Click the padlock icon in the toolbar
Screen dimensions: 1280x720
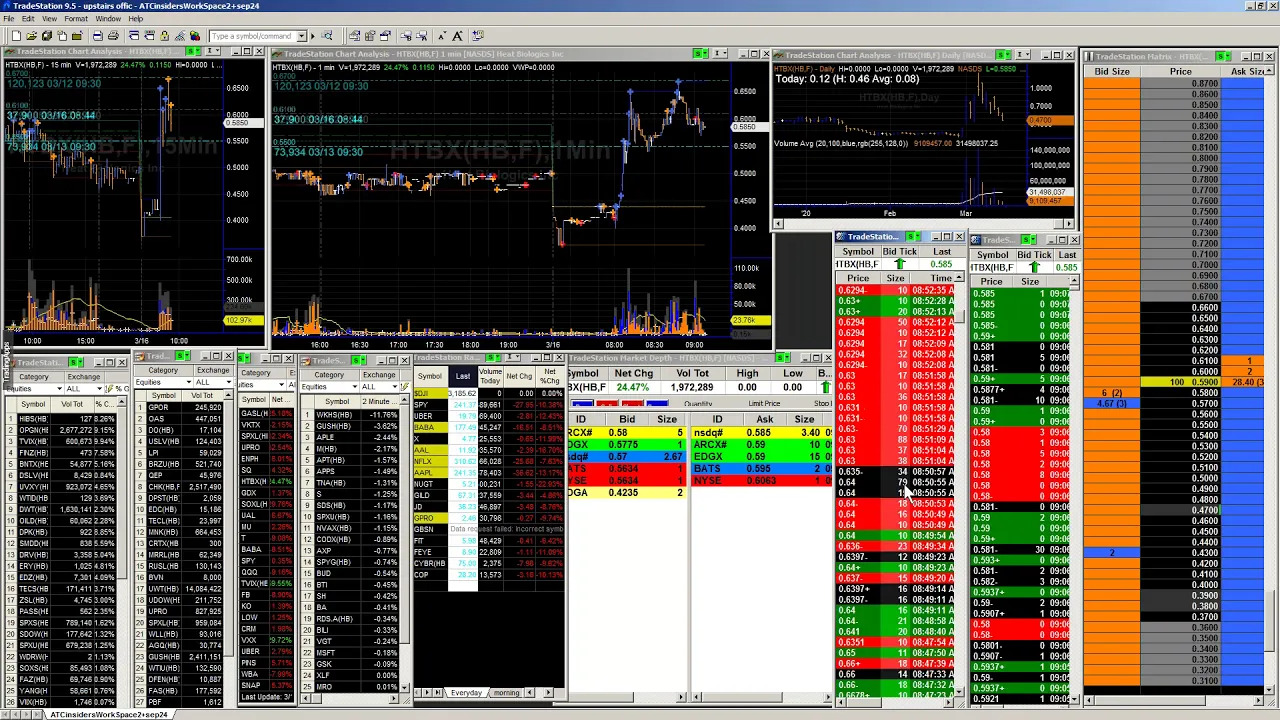tap(164, 36)
